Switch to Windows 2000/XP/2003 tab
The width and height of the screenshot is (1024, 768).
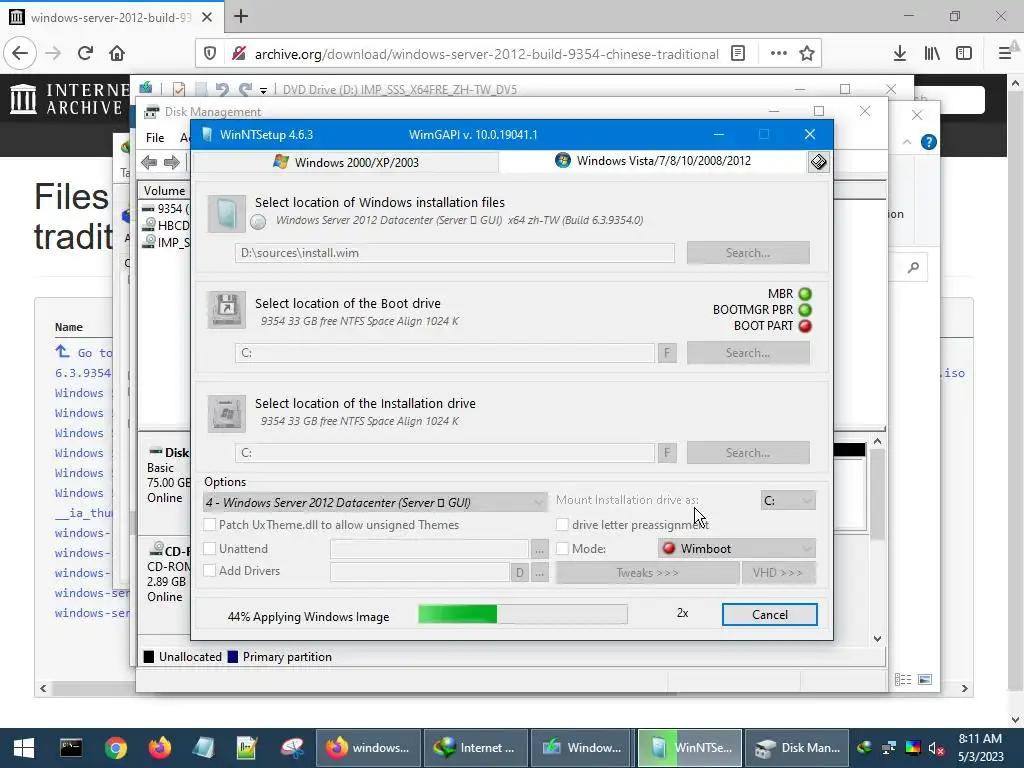click(x=346, y=162)
